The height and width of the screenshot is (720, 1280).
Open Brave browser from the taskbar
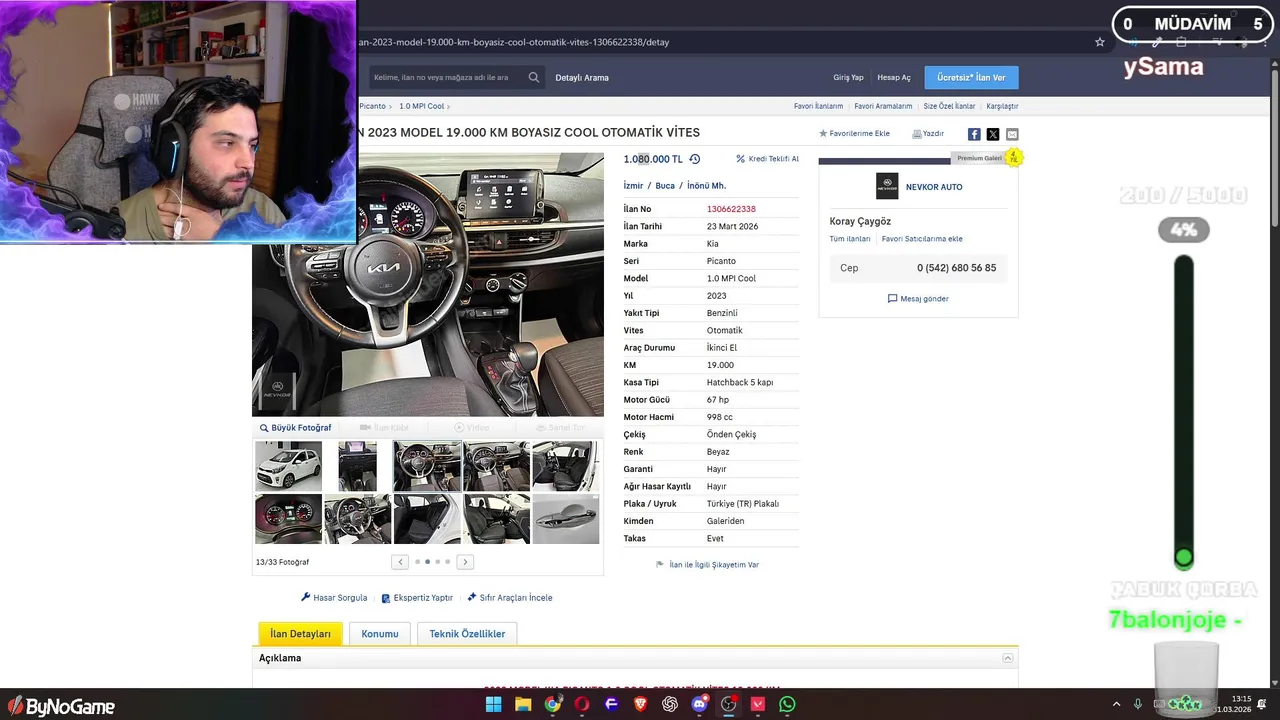pyautogui.click(x=640, y=704)
